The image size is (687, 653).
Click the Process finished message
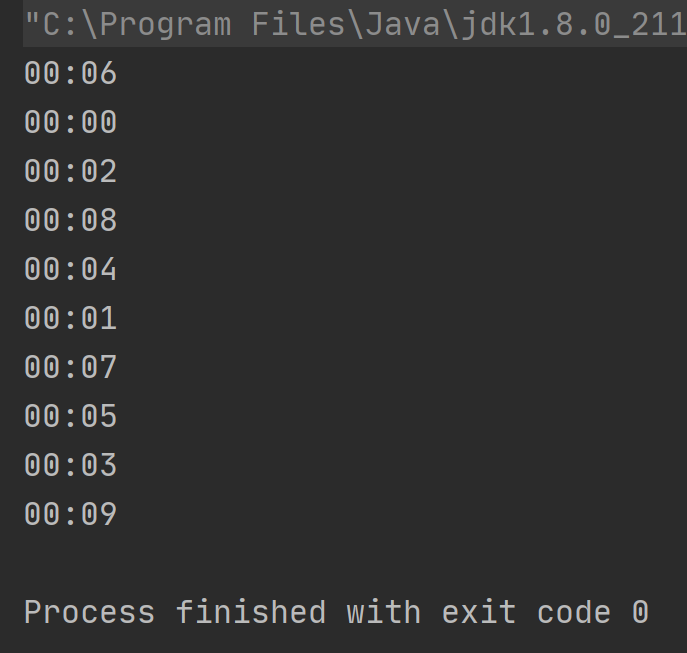pyautogui.click(x=336, y=612)
